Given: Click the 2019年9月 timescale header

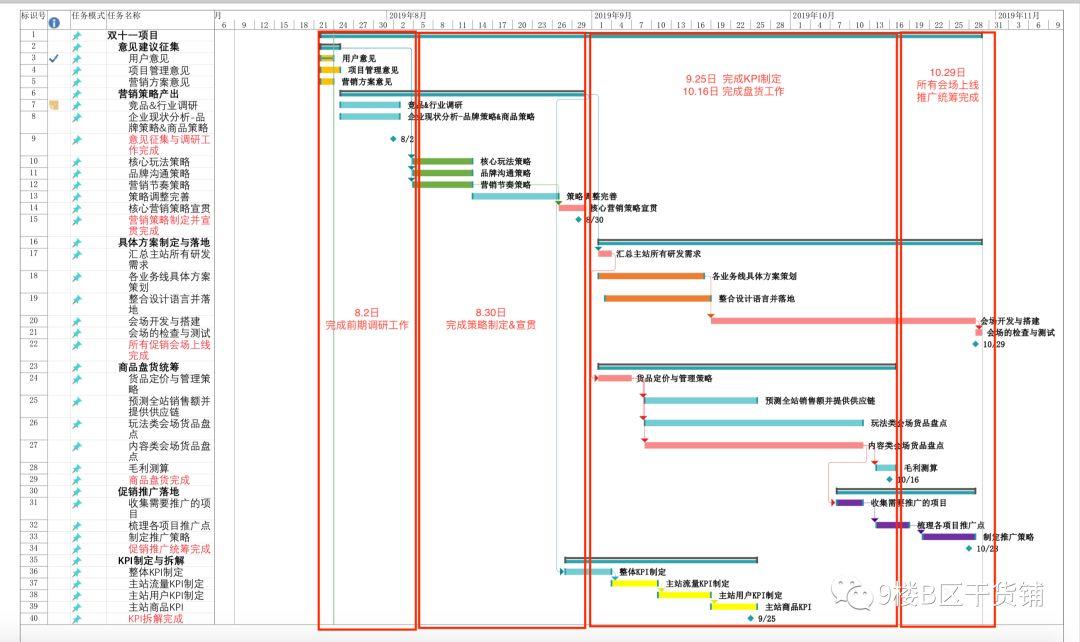Looking at the screenshot, I should click(612, 16).
